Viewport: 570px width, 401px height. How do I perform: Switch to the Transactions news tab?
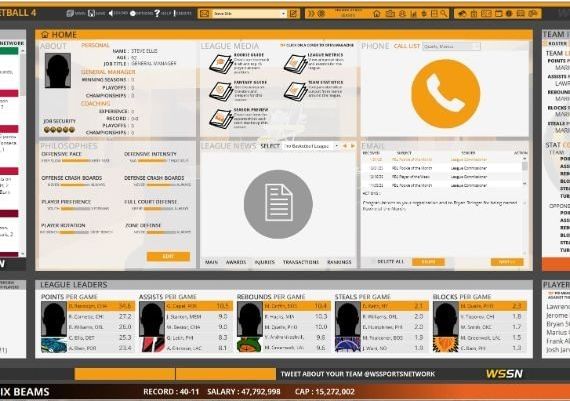pos(301,262)
